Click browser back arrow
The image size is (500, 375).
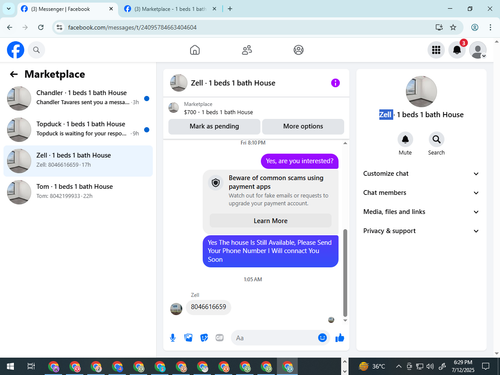tap(10, 27)
